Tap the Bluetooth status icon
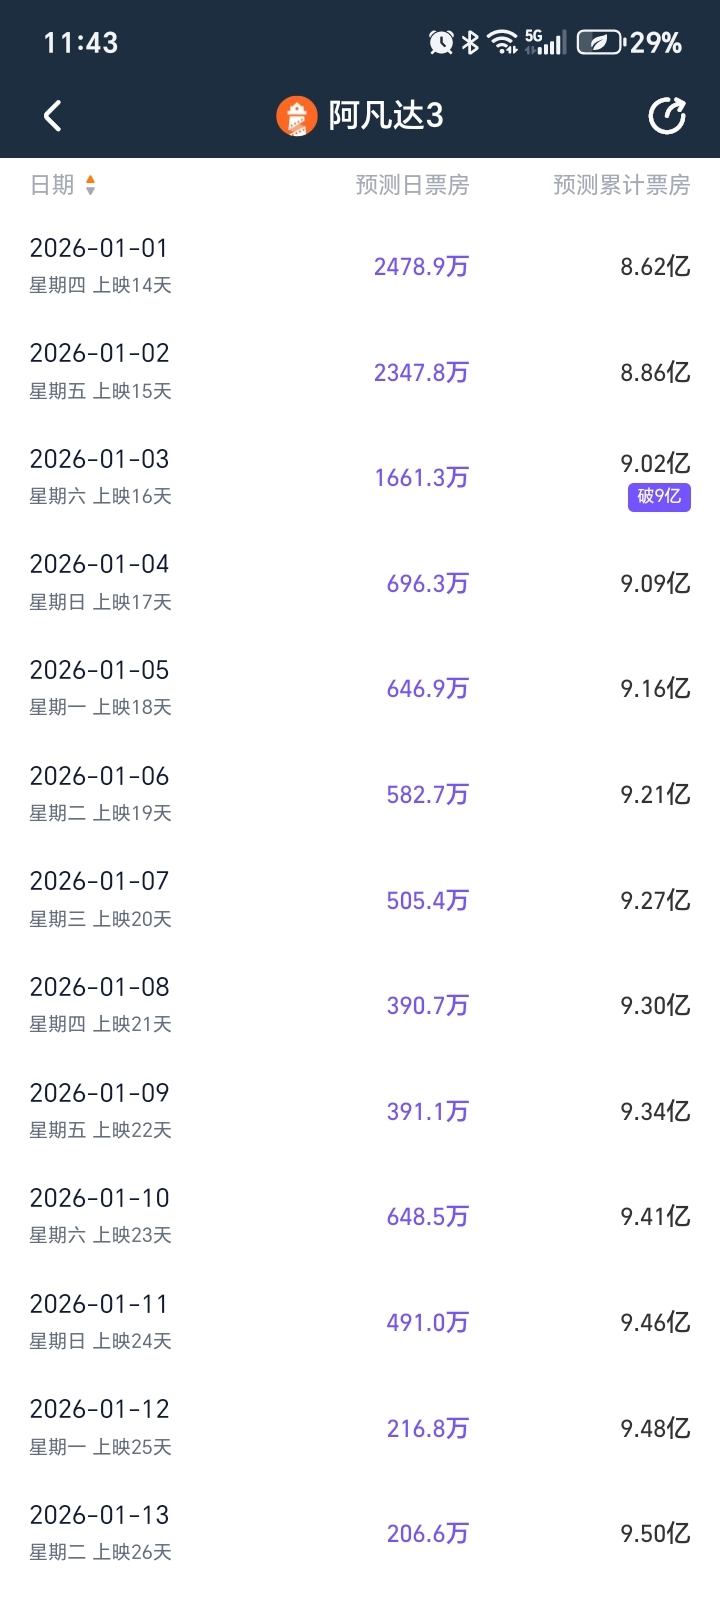720x1610 pixels. (x=470, y=42)
